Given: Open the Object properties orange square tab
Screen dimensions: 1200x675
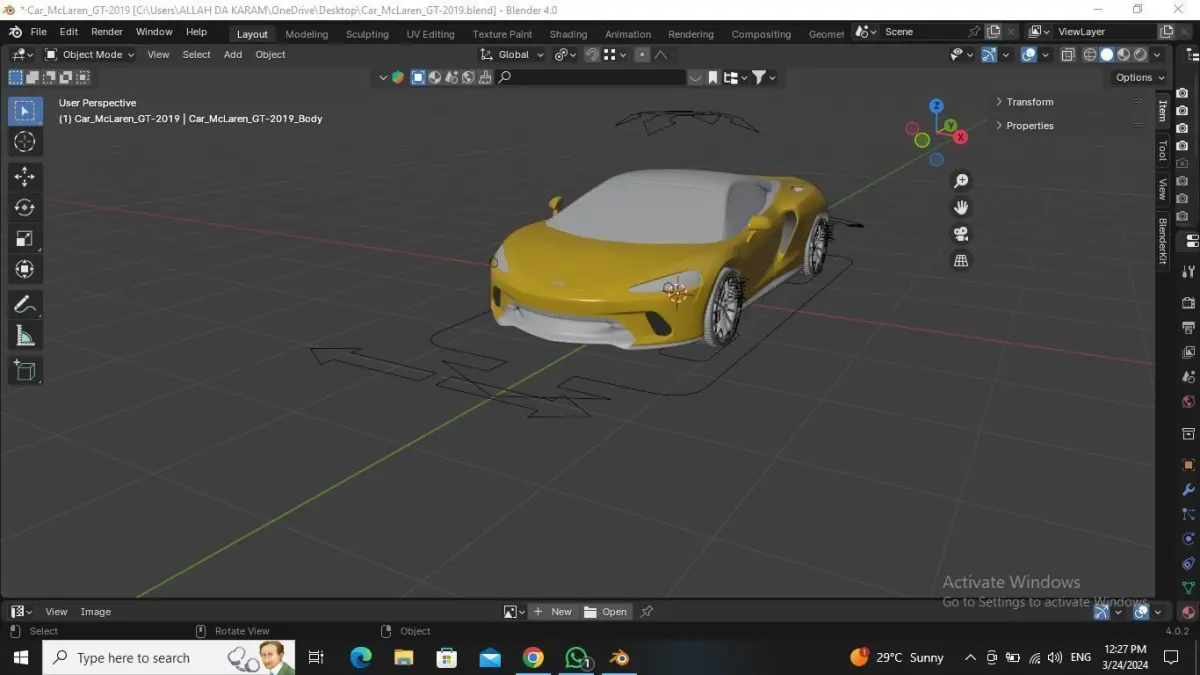Looking at the screenshot, I should tap(1189, 465).
